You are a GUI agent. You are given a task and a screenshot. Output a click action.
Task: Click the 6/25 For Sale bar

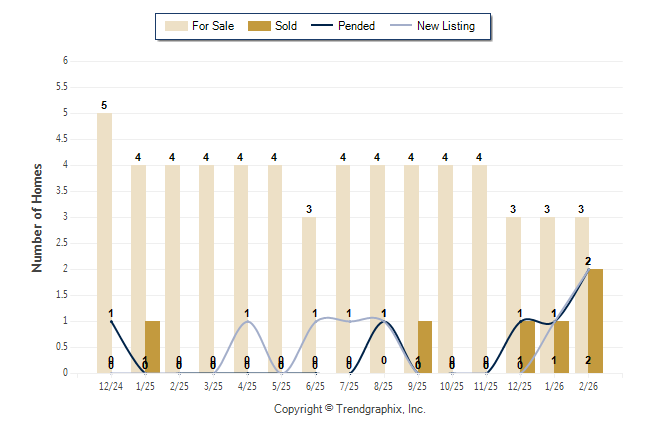(309, 295)
